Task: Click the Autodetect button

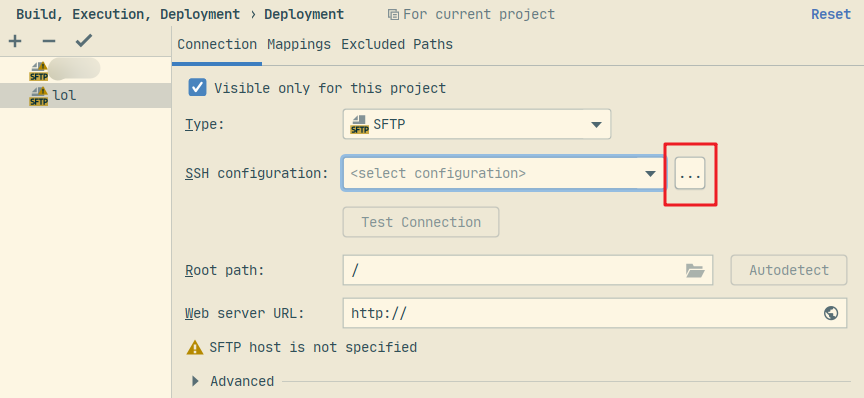Action: click(x=789, y=270)
